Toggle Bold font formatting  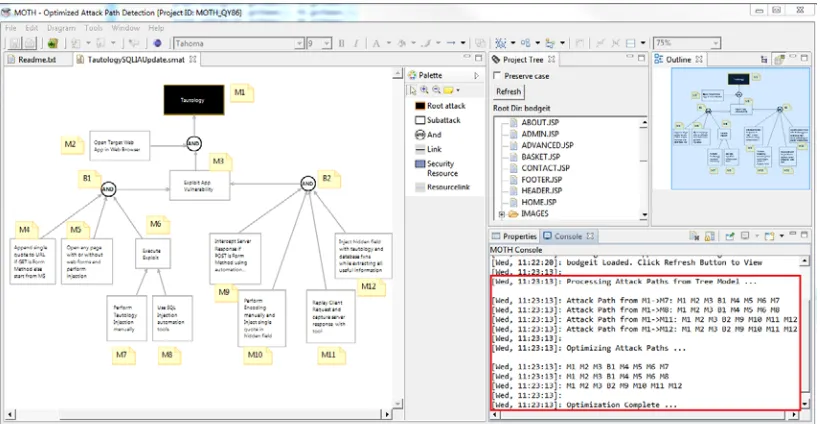click(x=341, y=43)
